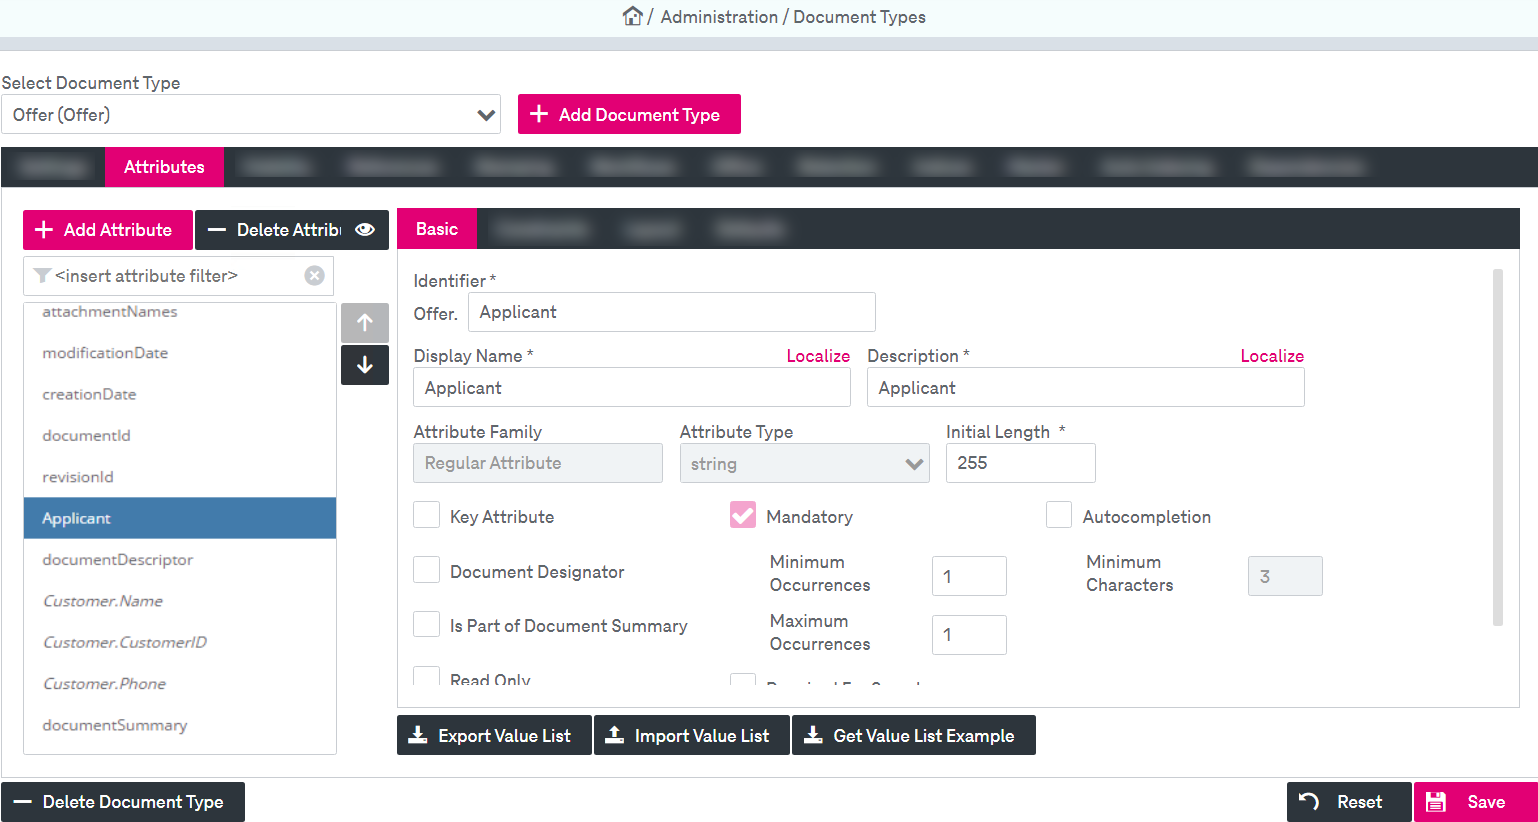Toggle the eye icon beside Delete Attribute

point(365,230)
